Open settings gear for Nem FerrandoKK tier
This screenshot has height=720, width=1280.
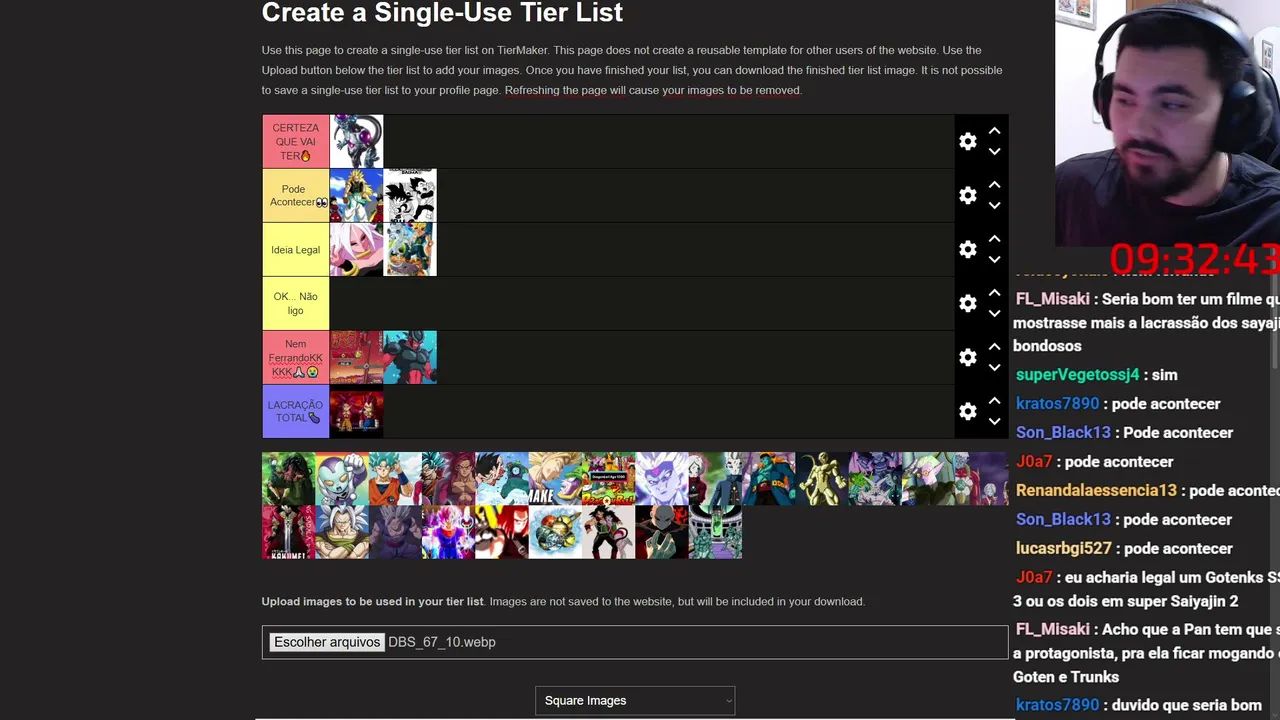pos(967,358)
